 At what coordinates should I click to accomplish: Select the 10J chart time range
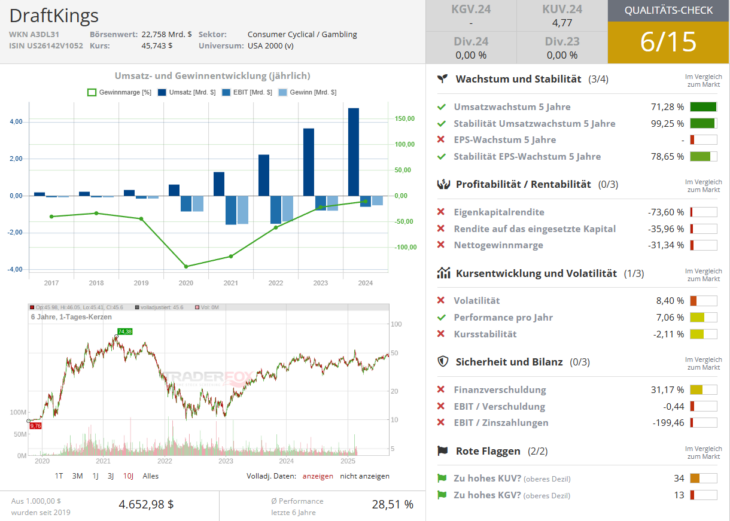point(128,476)
